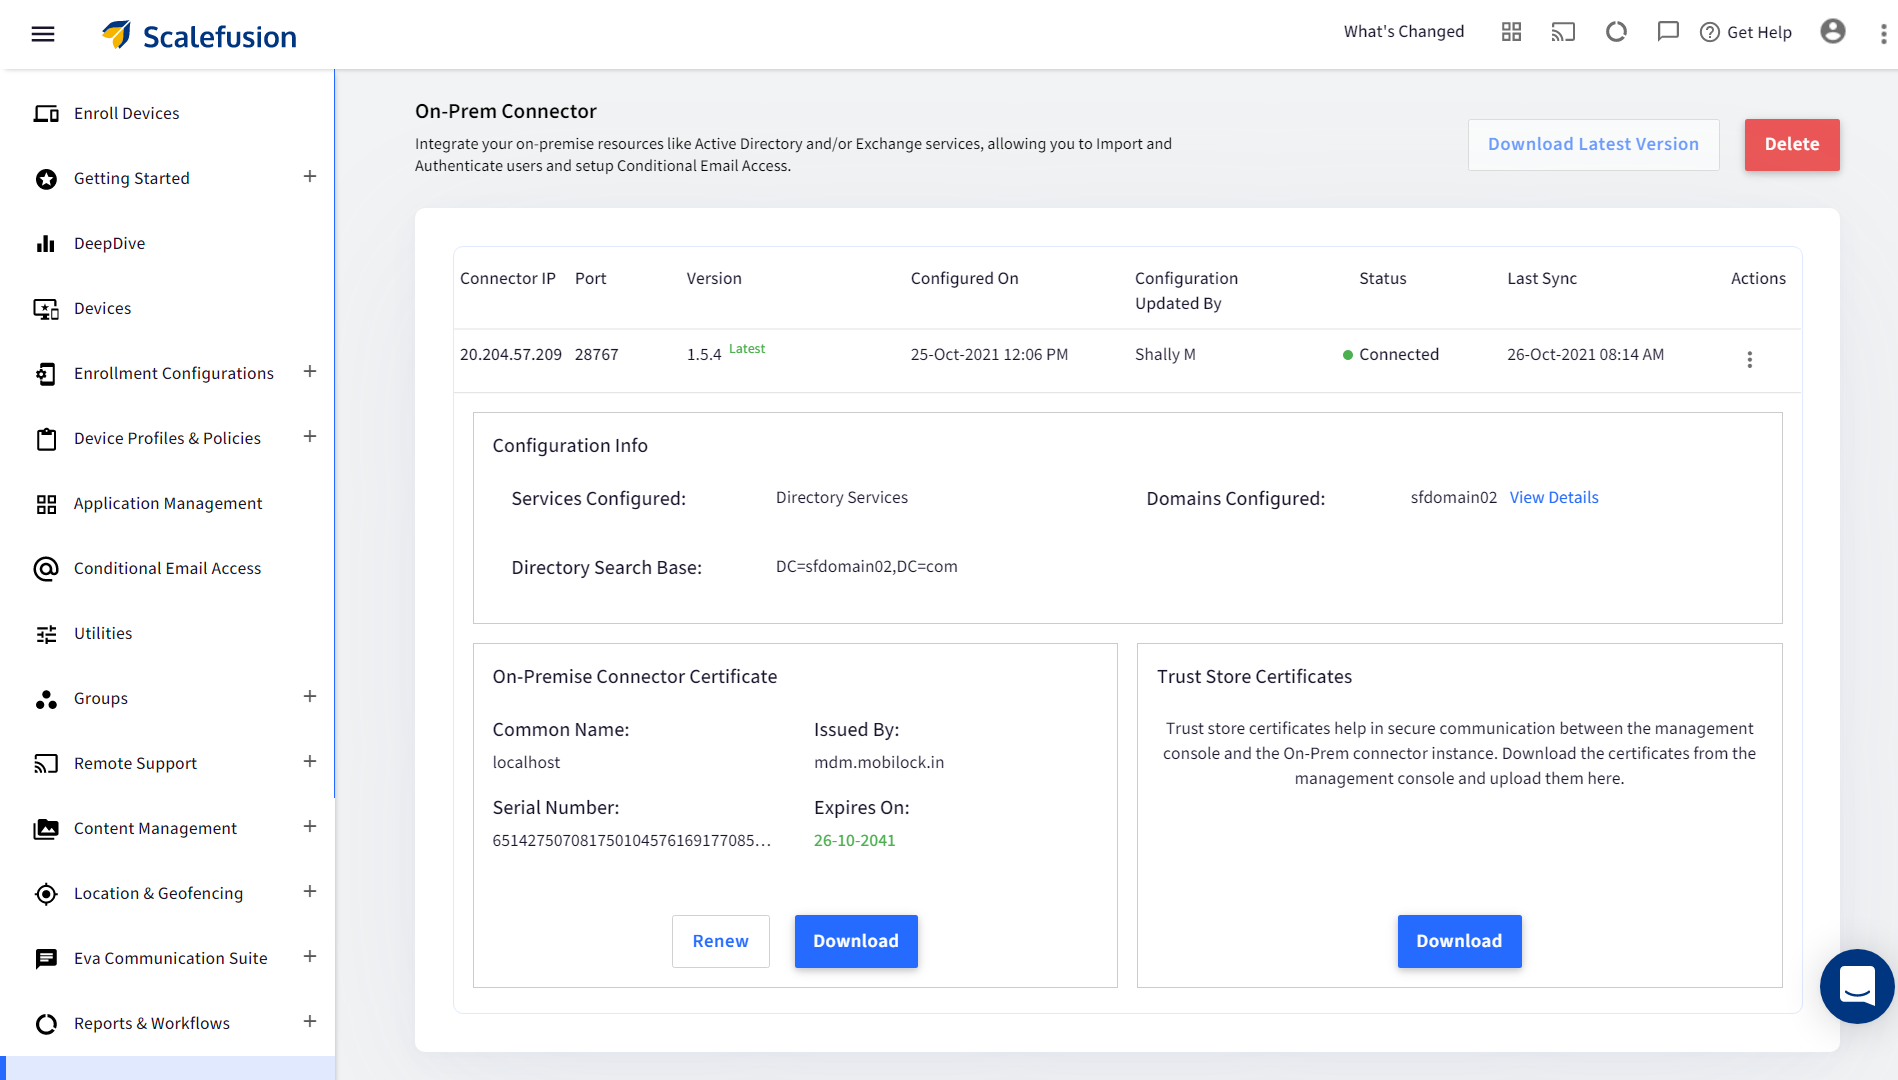1898x1080 pixels.
Task: Open the apps grid icon in header
Action: click(x=1511, y=32)
